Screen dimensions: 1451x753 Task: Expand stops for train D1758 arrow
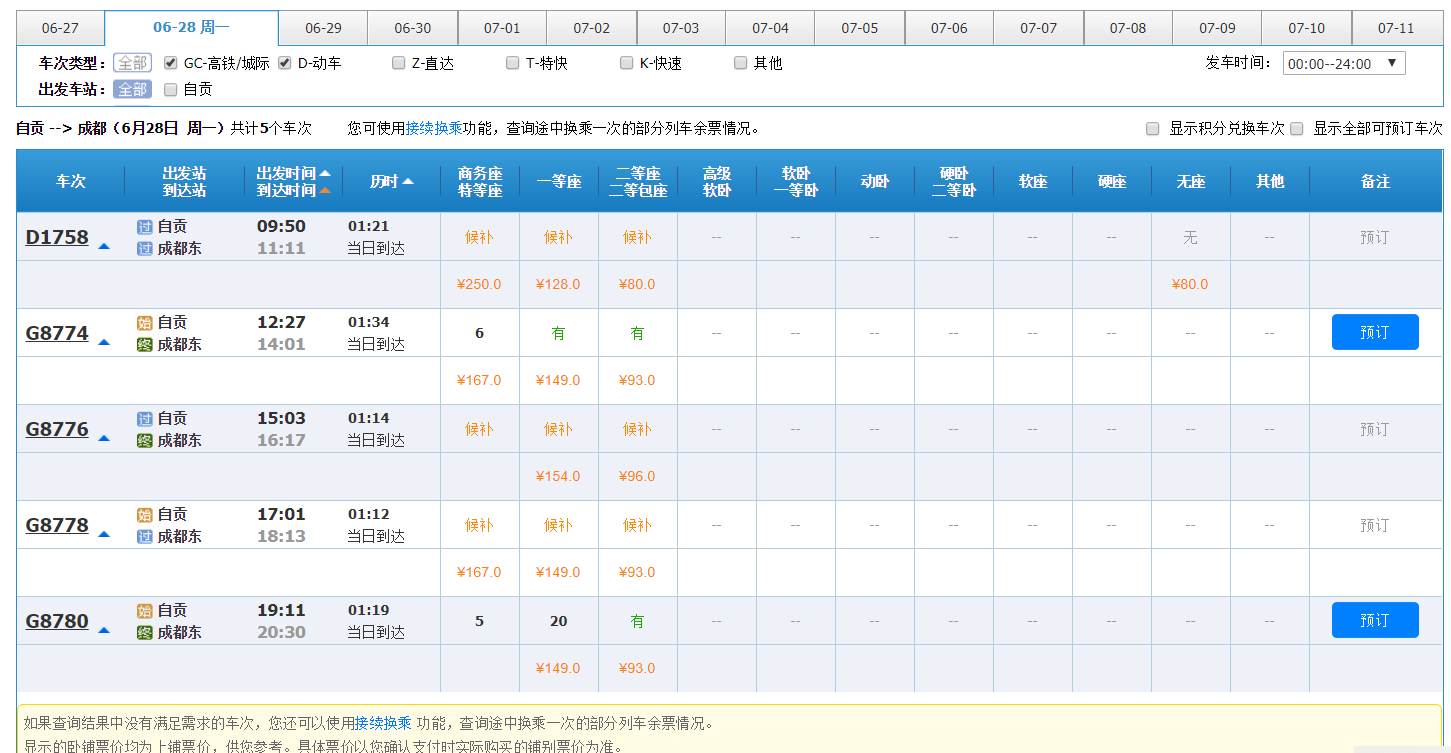[104, 245]
